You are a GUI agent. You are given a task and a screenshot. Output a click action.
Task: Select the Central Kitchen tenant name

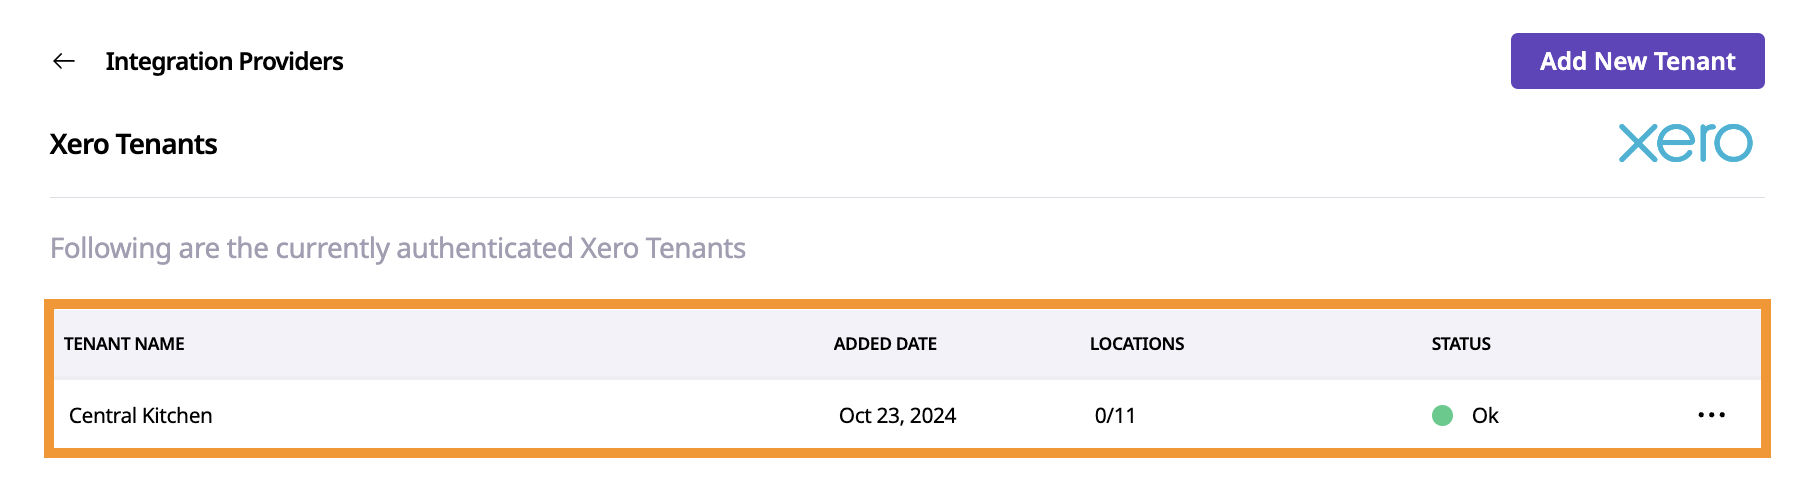pos(141,415)
